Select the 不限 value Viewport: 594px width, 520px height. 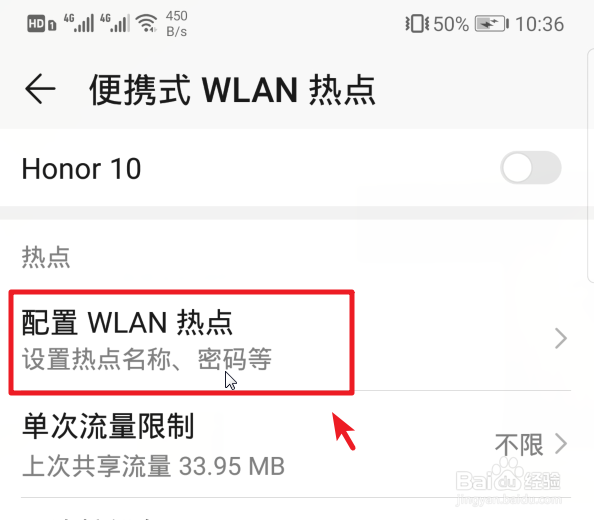(x=519, y=445)
